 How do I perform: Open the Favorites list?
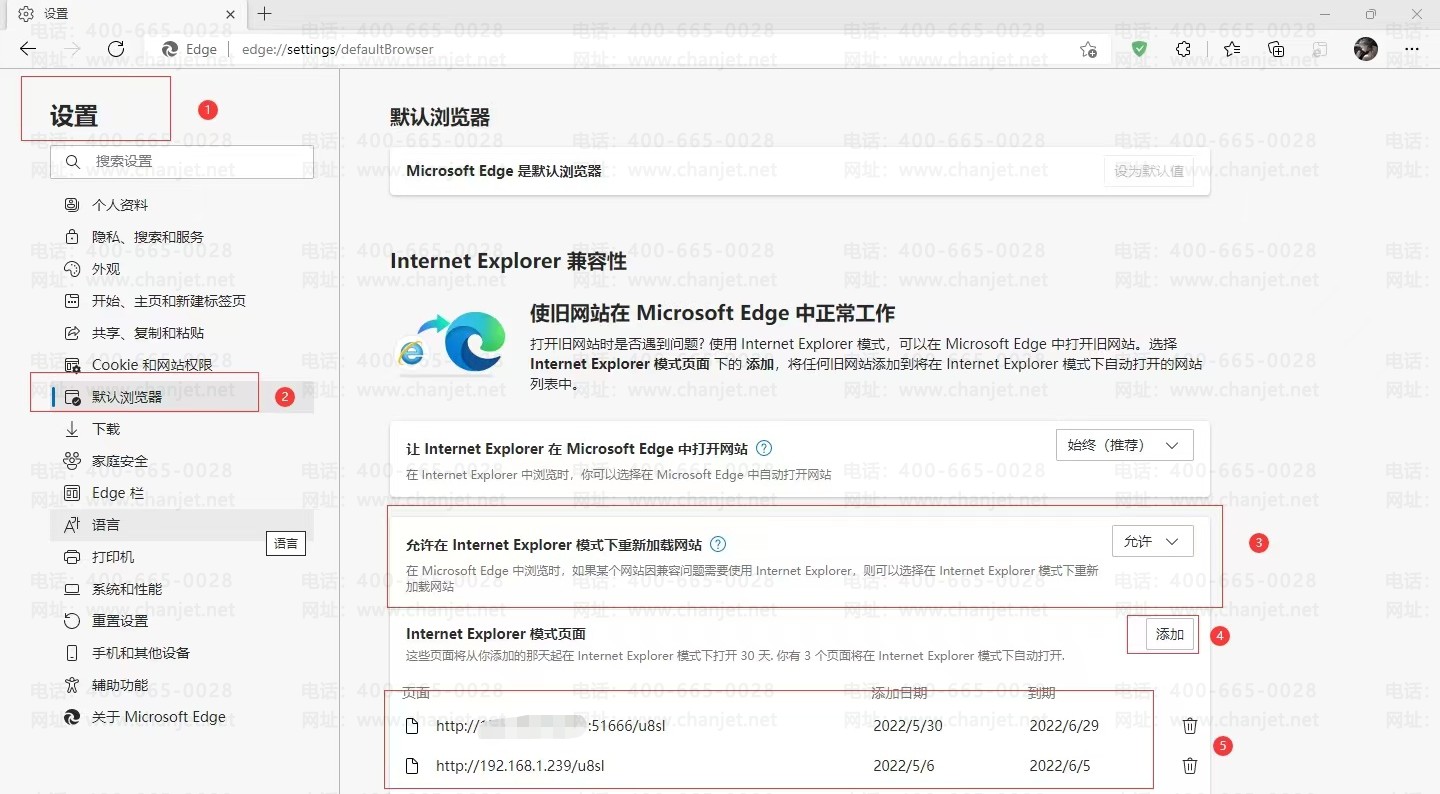tap(1231, 49)
